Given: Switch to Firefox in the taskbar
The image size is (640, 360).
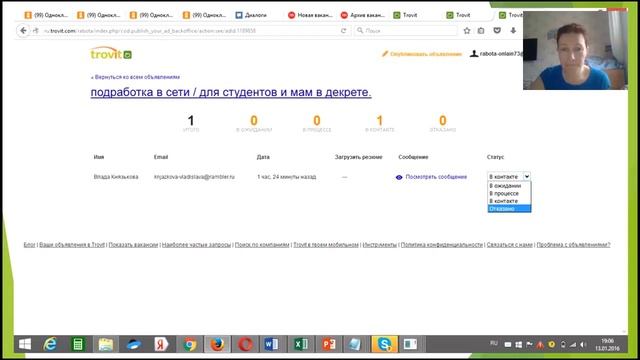Looking at the screenshot, I should pos(217,344).
